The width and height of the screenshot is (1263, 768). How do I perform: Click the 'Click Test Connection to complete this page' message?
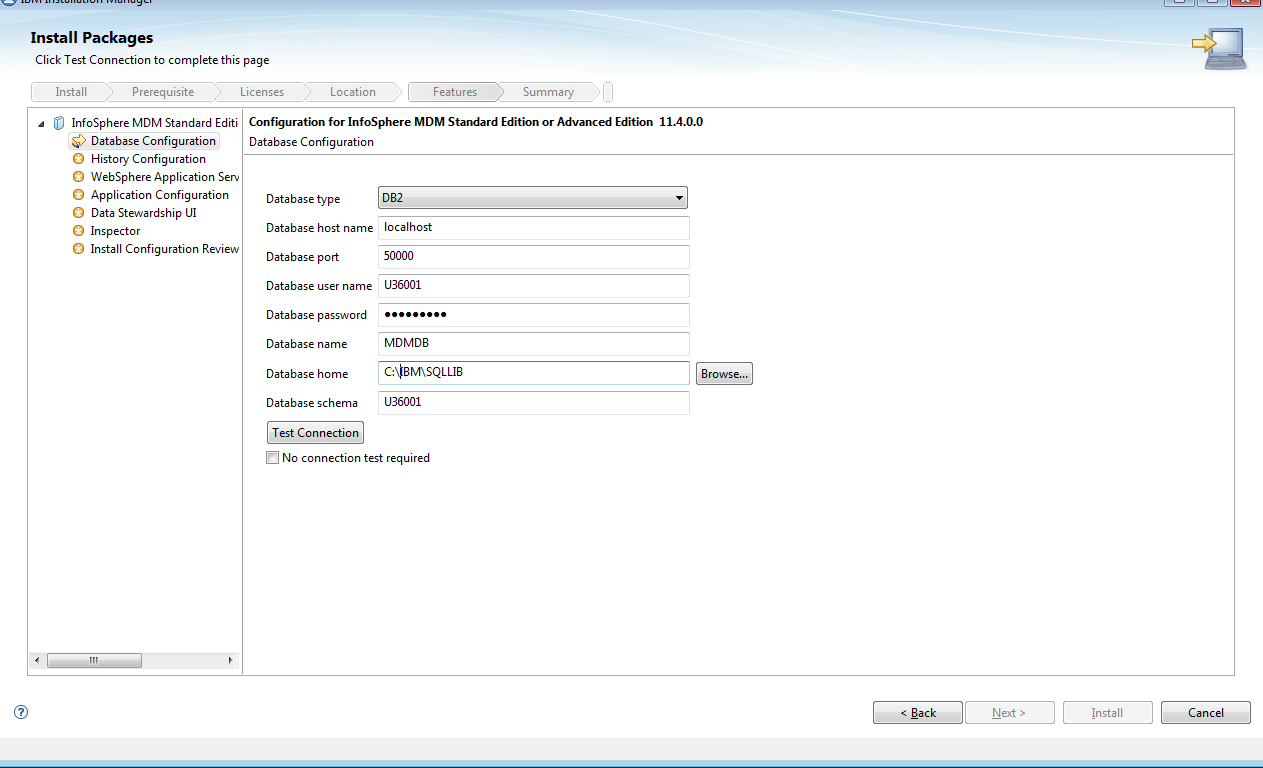tap(152, 60)
